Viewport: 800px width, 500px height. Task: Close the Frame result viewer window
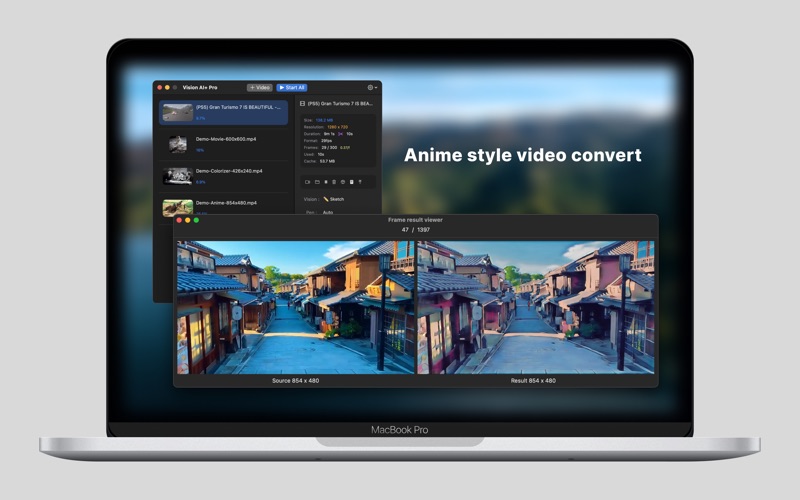(179, 220)
